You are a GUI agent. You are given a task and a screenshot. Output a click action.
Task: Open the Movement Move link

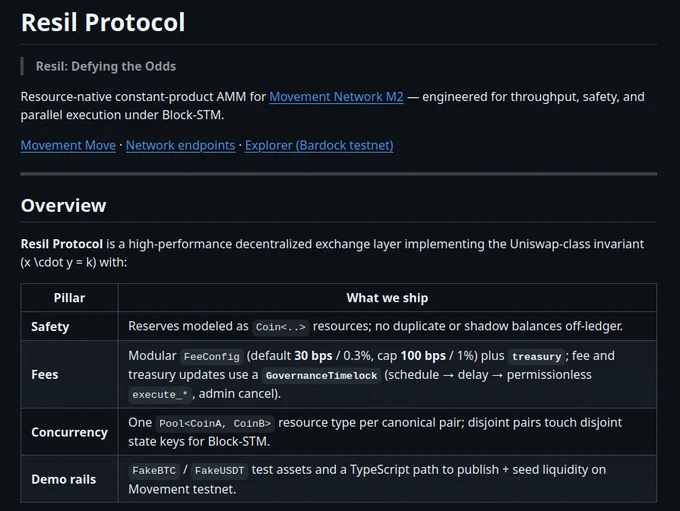tap(68, 145)
